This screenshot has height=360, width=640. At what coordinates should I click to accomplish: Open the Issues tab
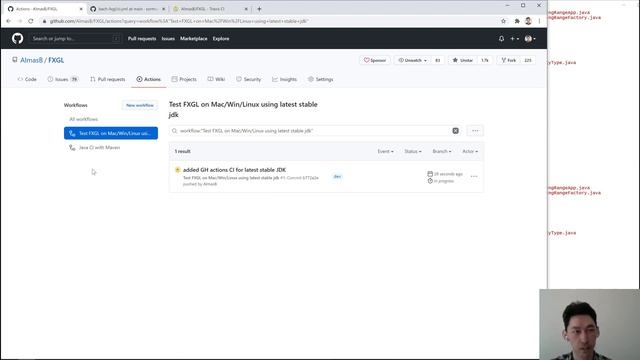62,79
